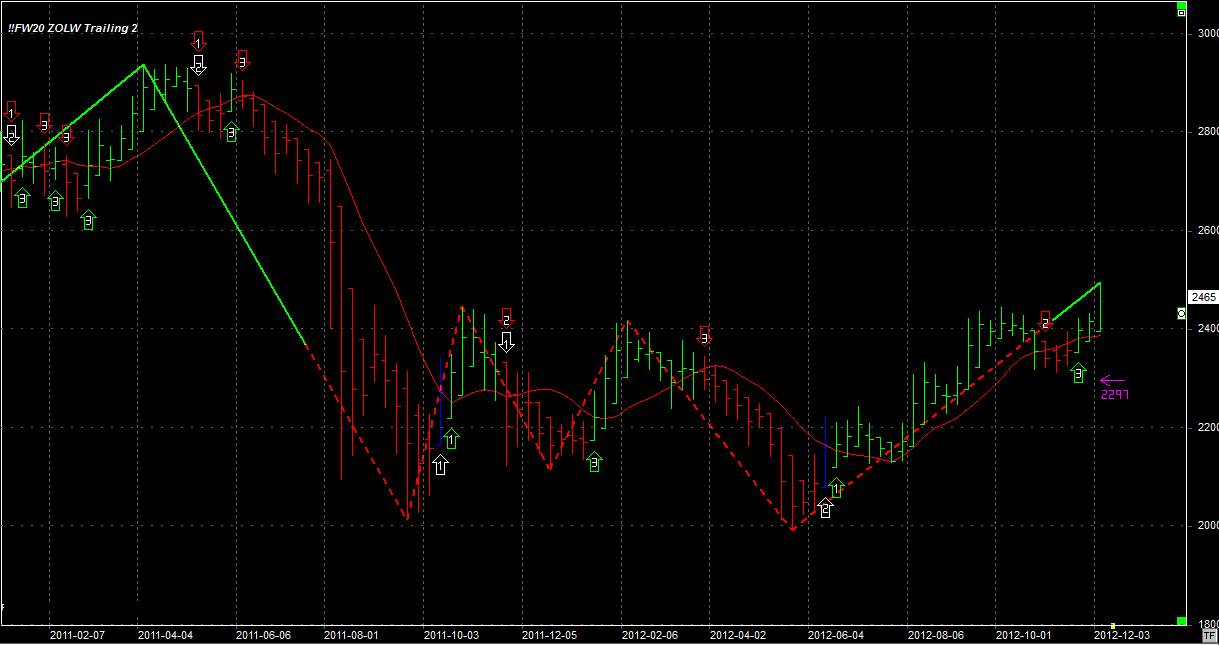Screen dimensions: 1219x645
Task: Click the green square at the bottom-right corner
Action: [1181, 622]
